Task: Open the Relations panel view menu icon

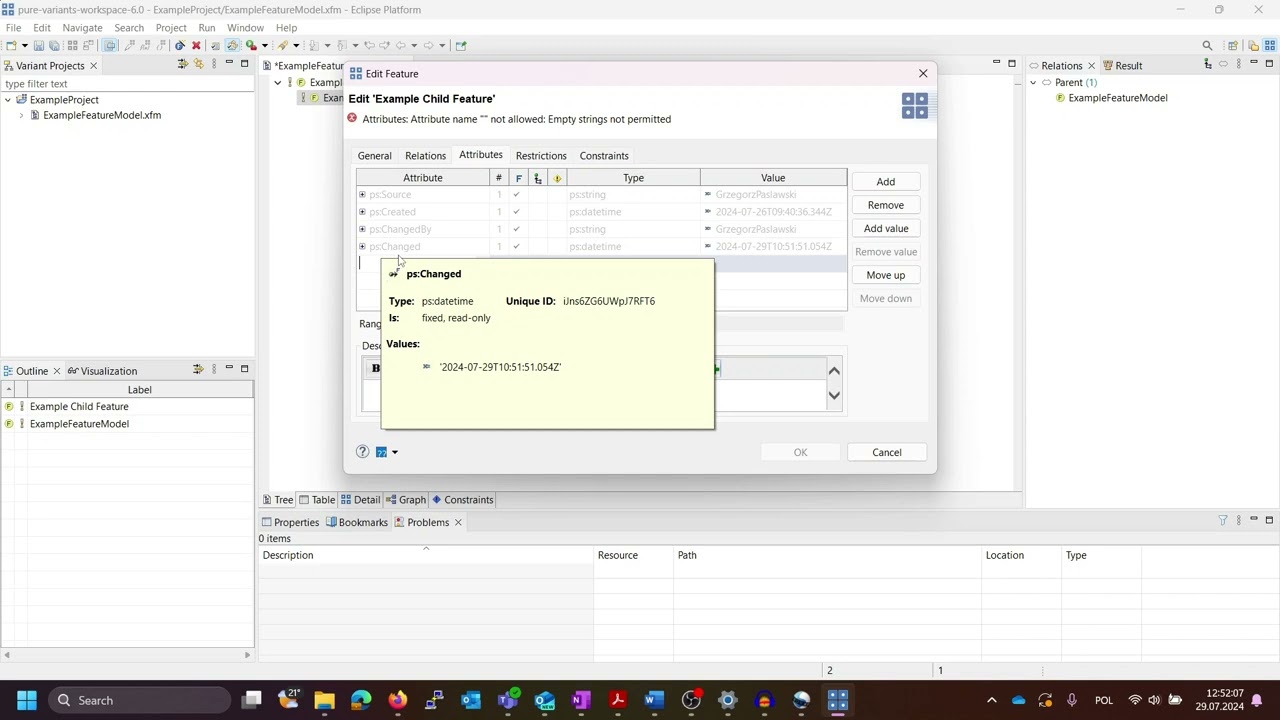Action: coord(1238,64)
